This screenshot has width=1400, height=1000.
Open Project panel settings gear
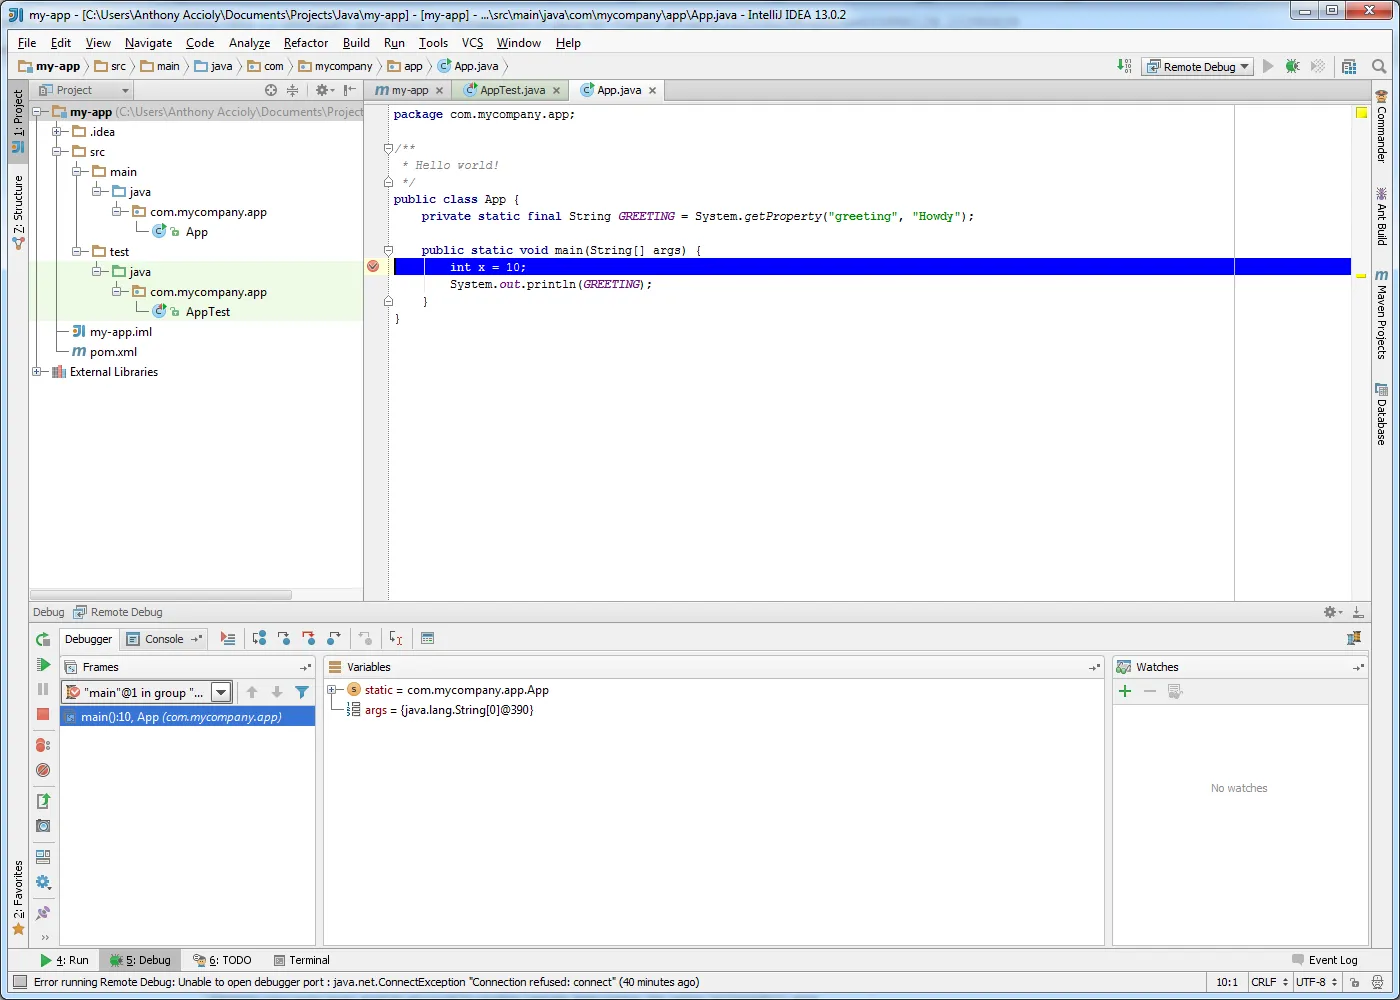click(x=324, y=90)
